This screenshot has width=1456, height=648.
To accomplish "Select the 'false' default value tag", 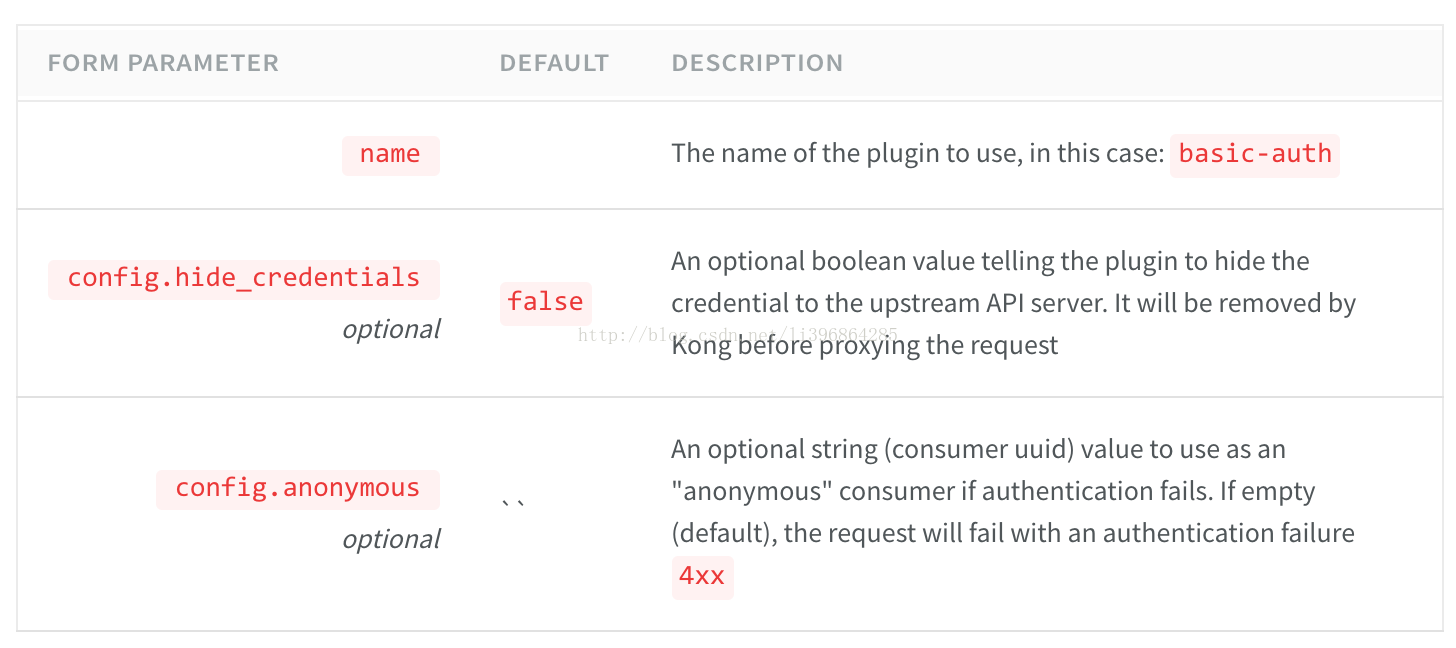I will point(545,303).
